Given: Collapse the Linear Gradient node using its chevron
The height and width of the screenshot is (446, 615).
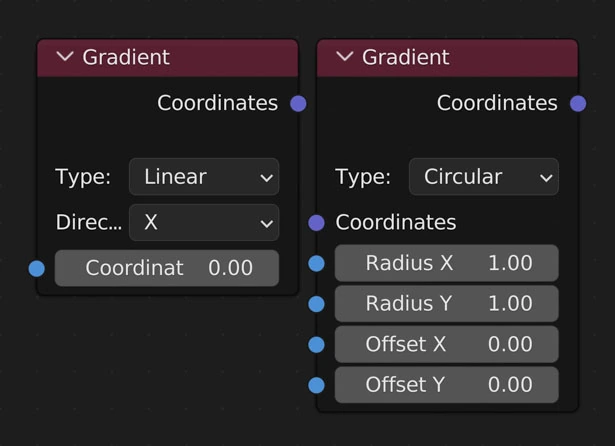Looking at the screenshot, I should click(x=66, y=57).
